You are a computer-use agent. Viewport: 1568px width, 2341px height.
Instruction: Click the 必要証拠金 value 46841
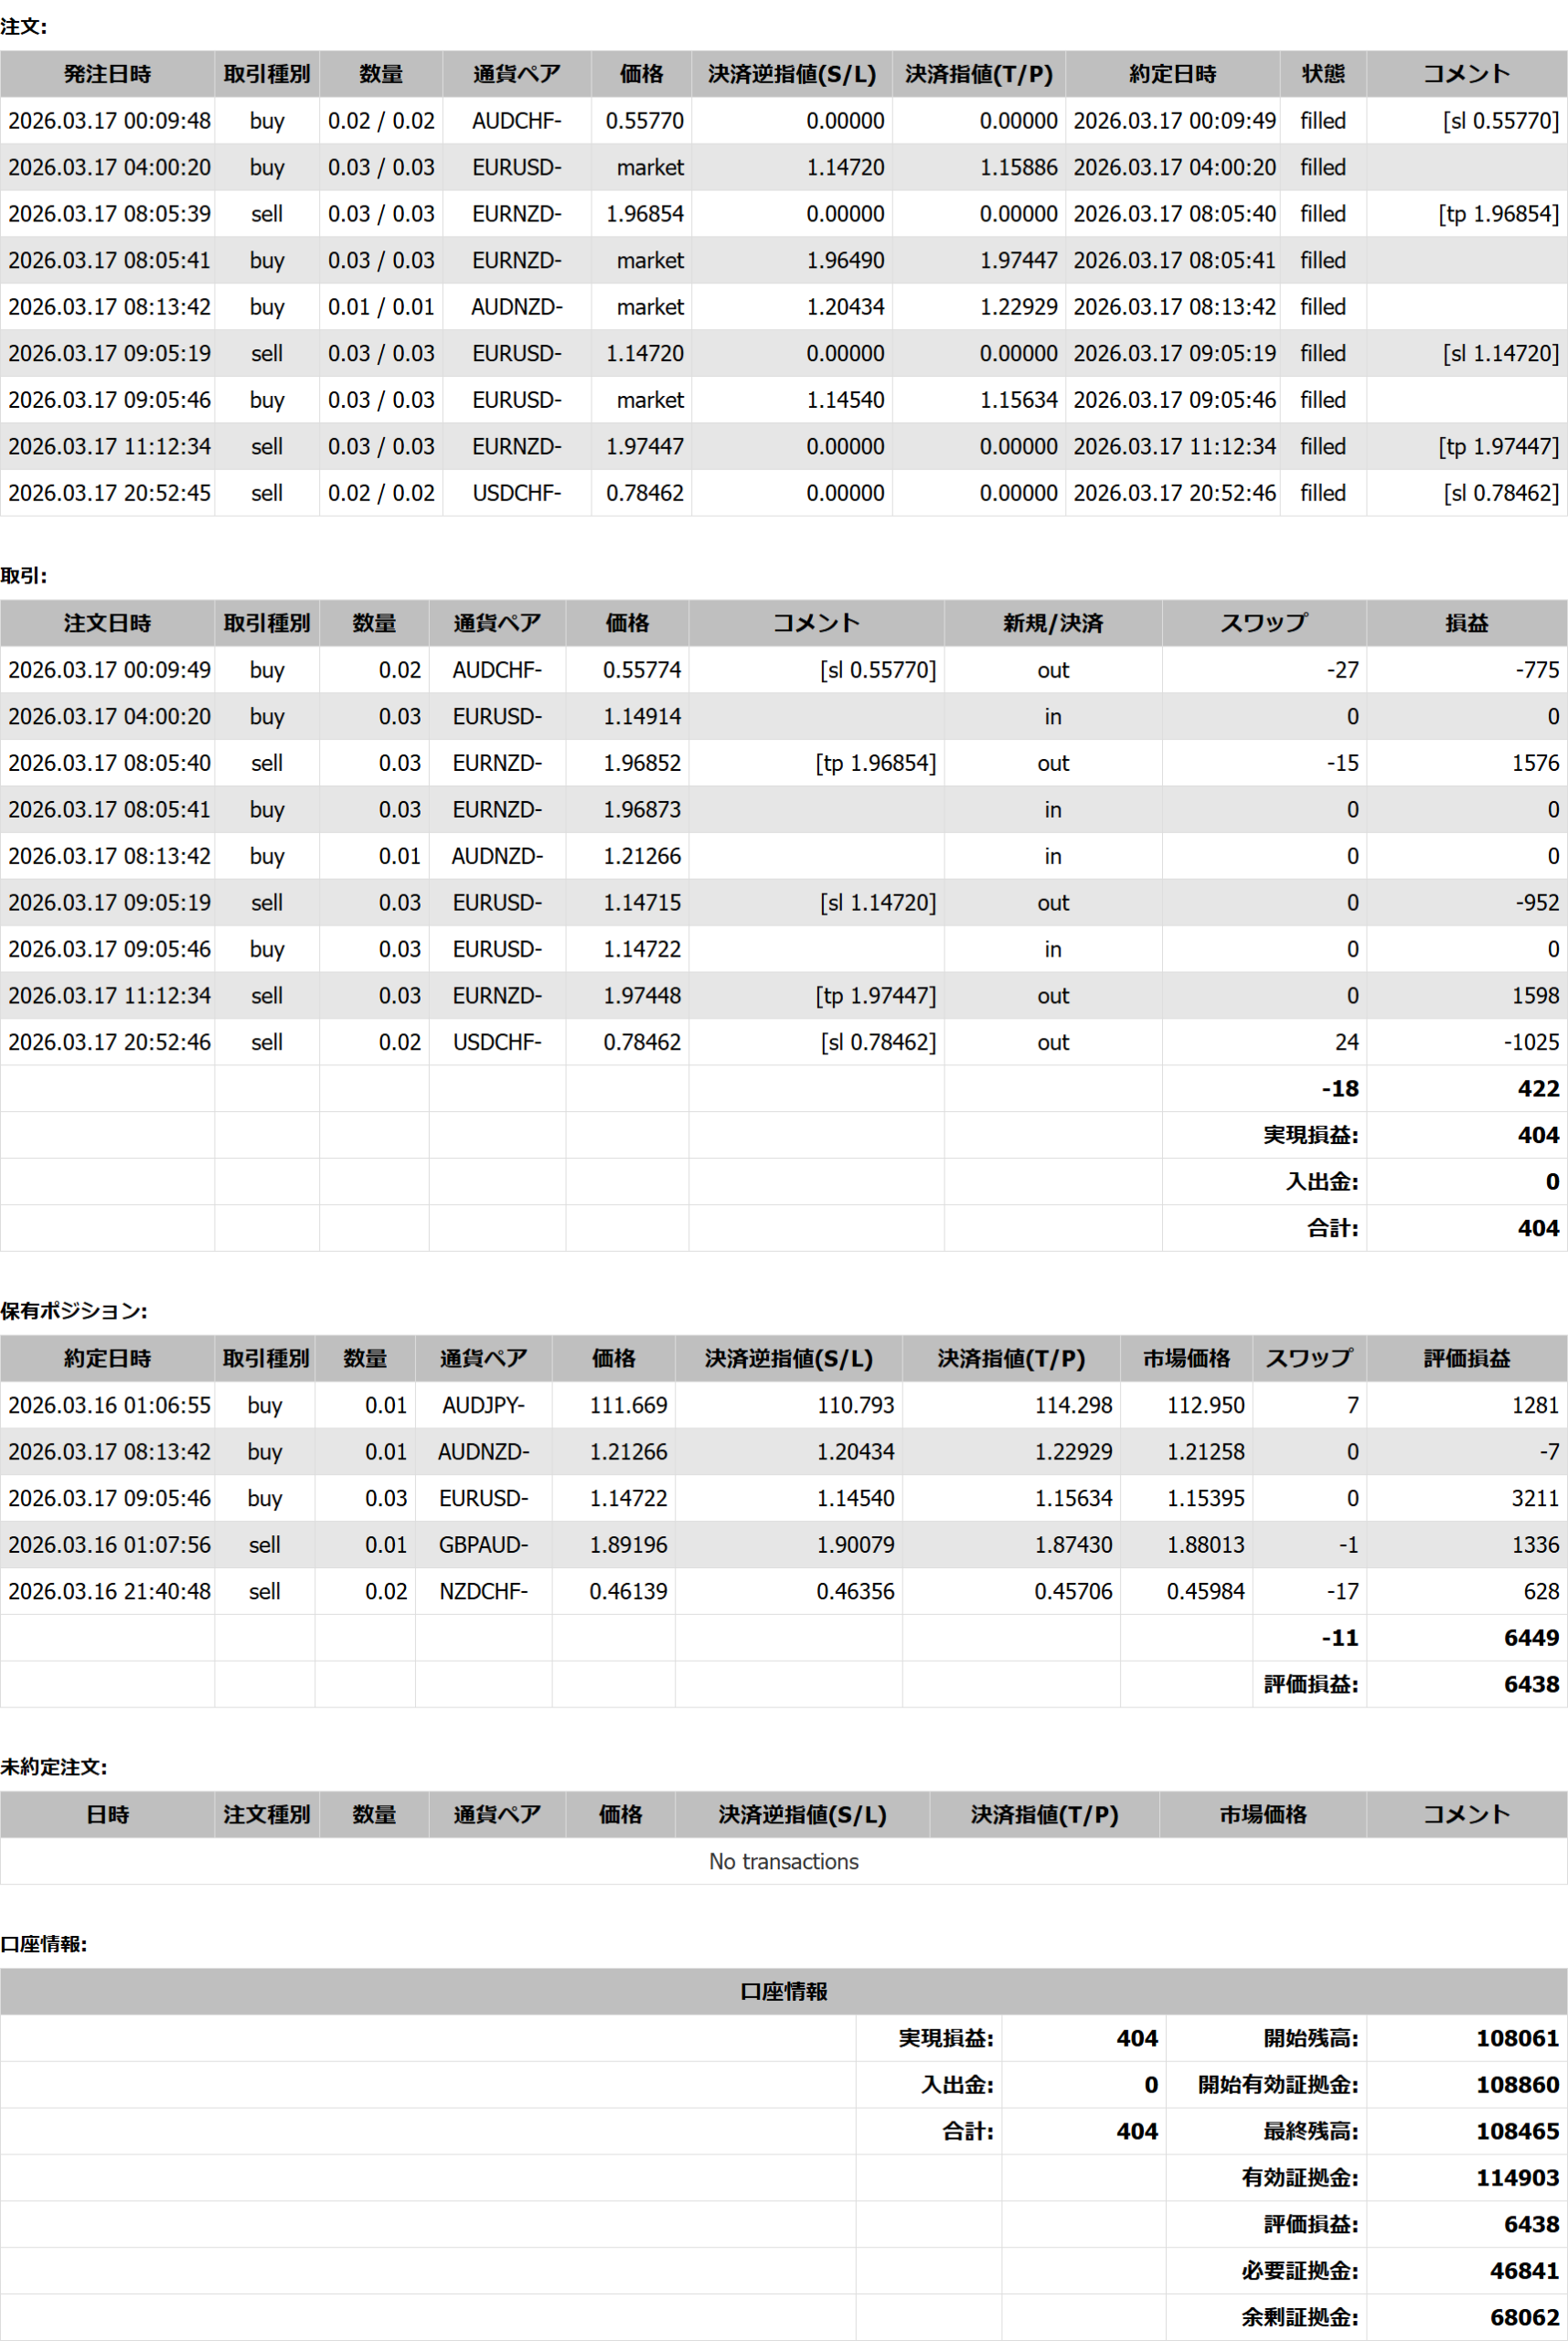1523,2271
